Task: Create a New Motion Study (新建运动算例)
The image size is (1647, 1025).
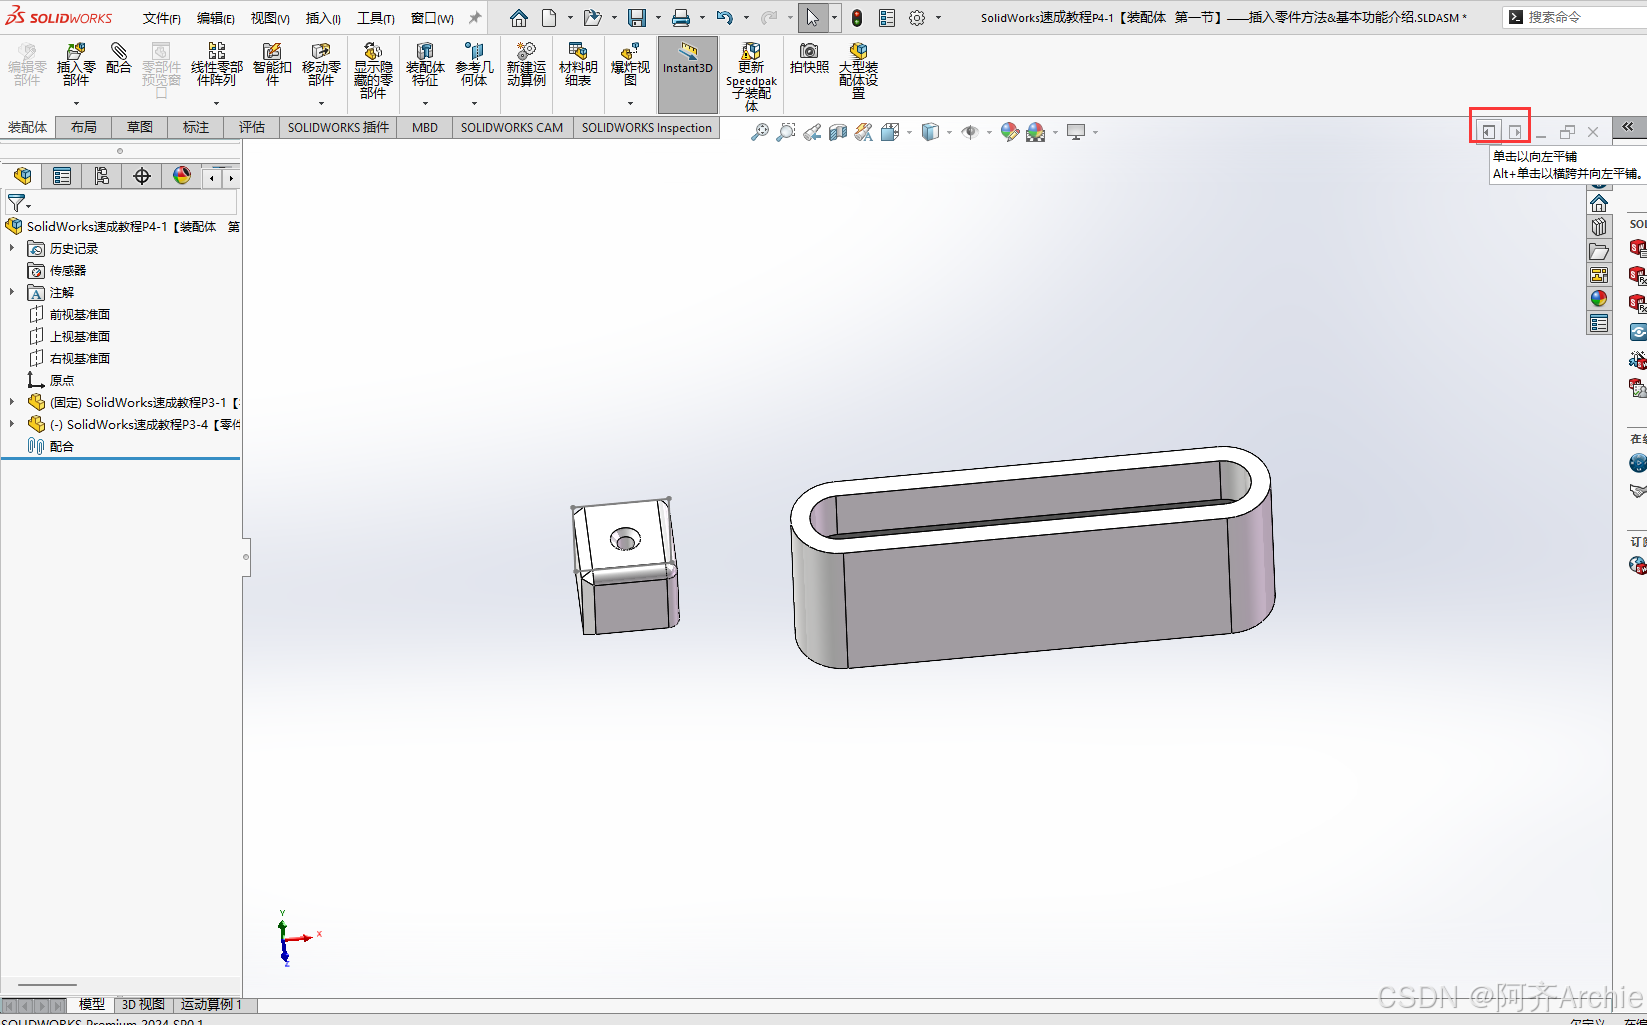Action: tap(526, 64)
